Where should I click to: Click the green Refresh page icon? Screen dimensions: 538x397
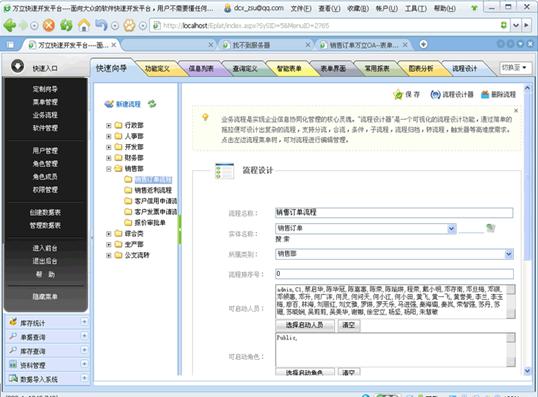coord(67,25)
